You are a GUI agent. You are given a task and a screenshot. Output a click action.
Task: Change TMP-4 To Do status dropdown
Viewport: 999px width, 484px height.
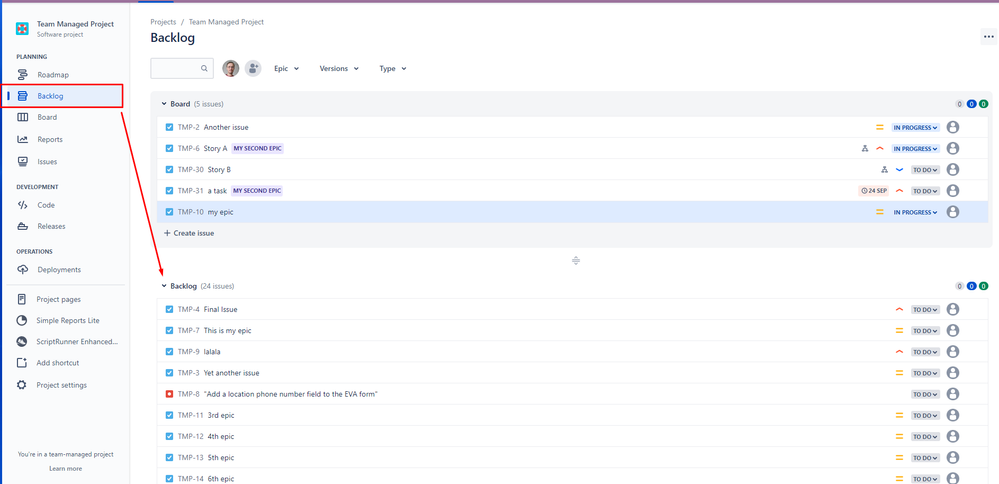point(926,310)
